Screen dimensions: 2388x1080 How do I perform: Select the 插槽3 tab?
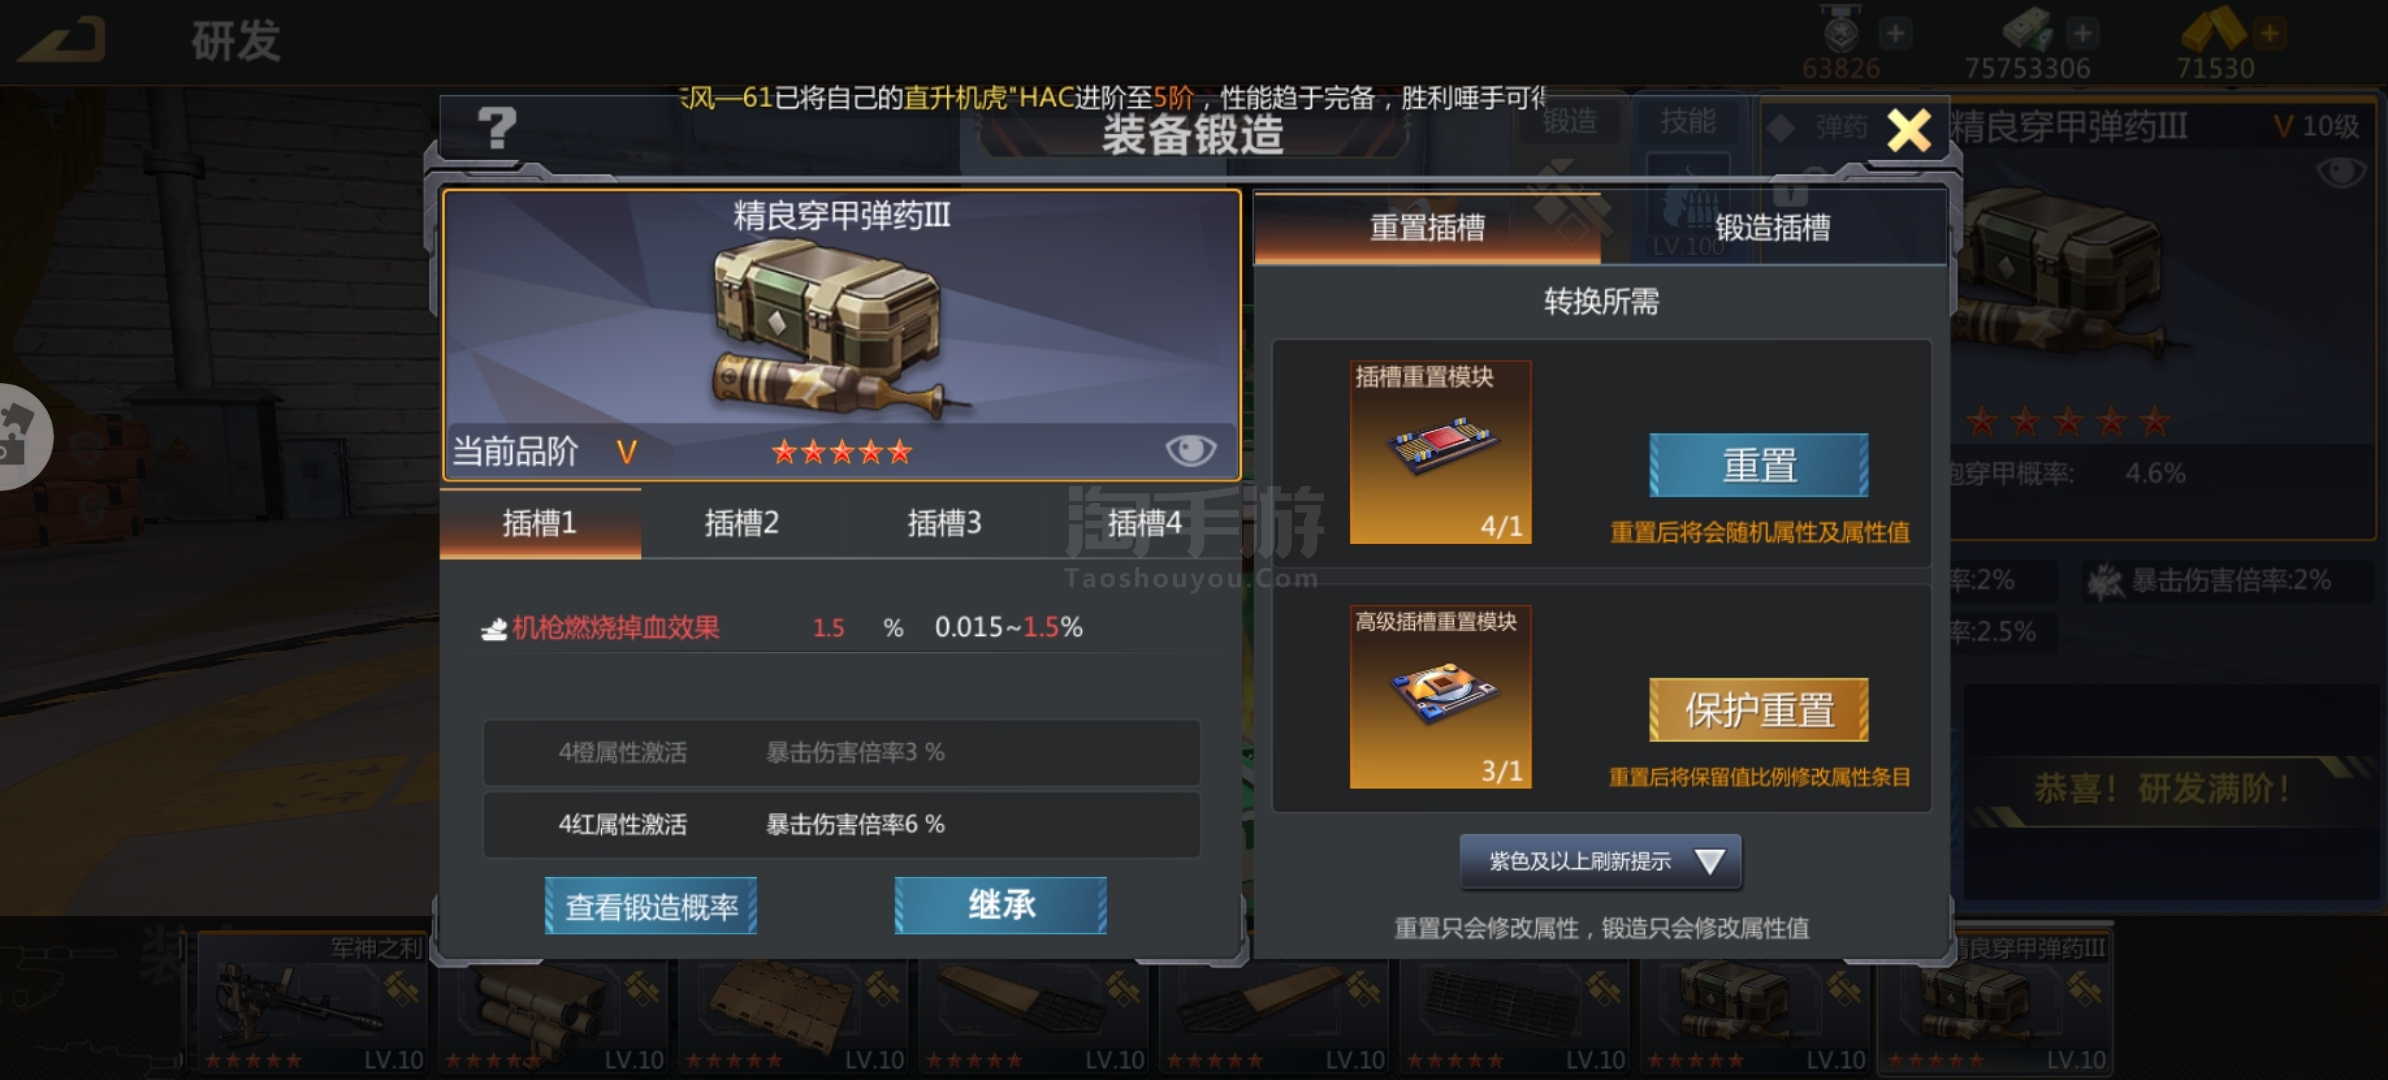[x=944, y=523]
